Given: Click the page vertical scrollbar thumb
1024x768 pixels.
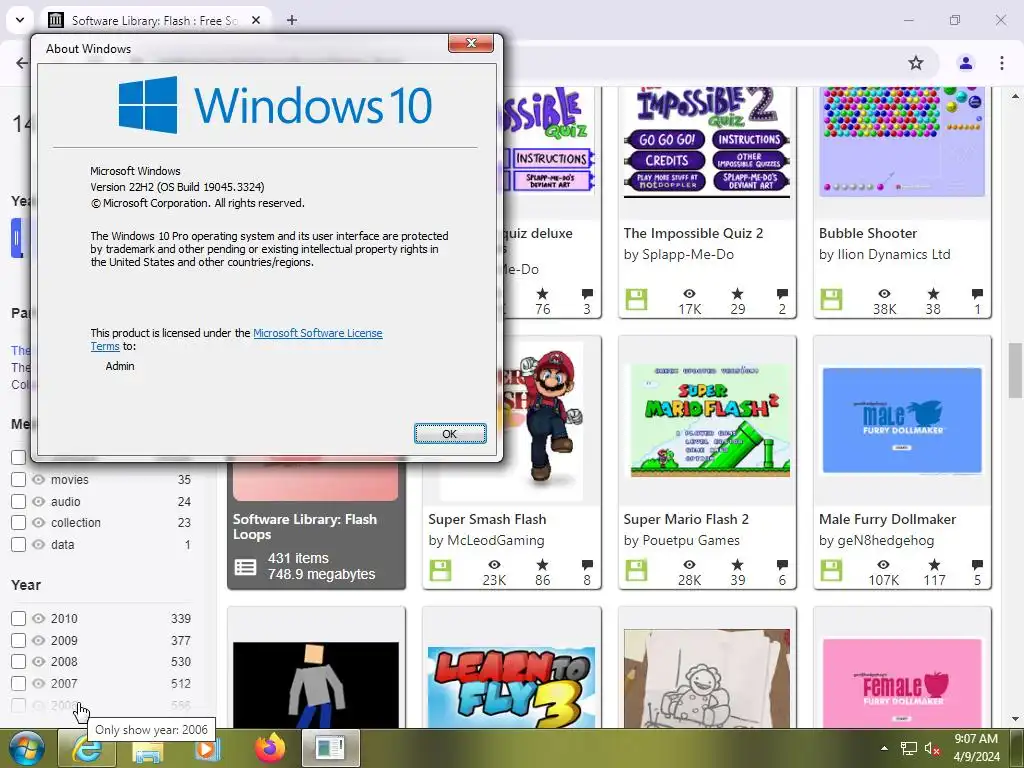Looking at the screenshot, I should [x=1015, y=370].
